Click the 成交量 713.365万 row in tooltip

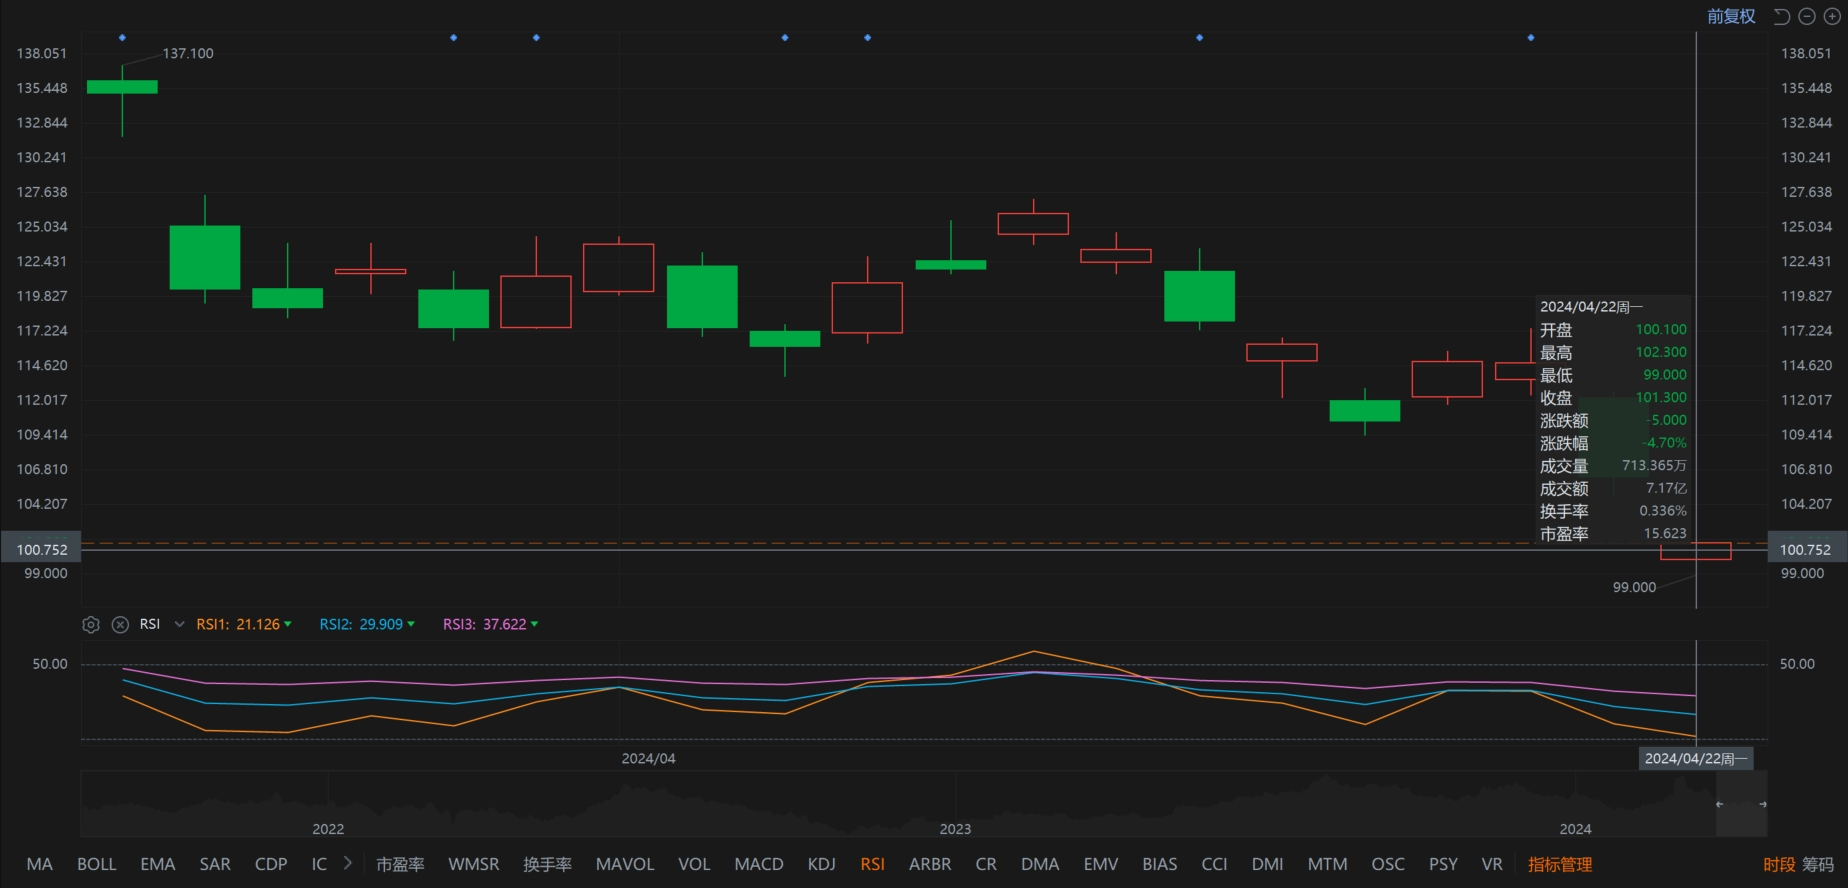(1613, 466)
